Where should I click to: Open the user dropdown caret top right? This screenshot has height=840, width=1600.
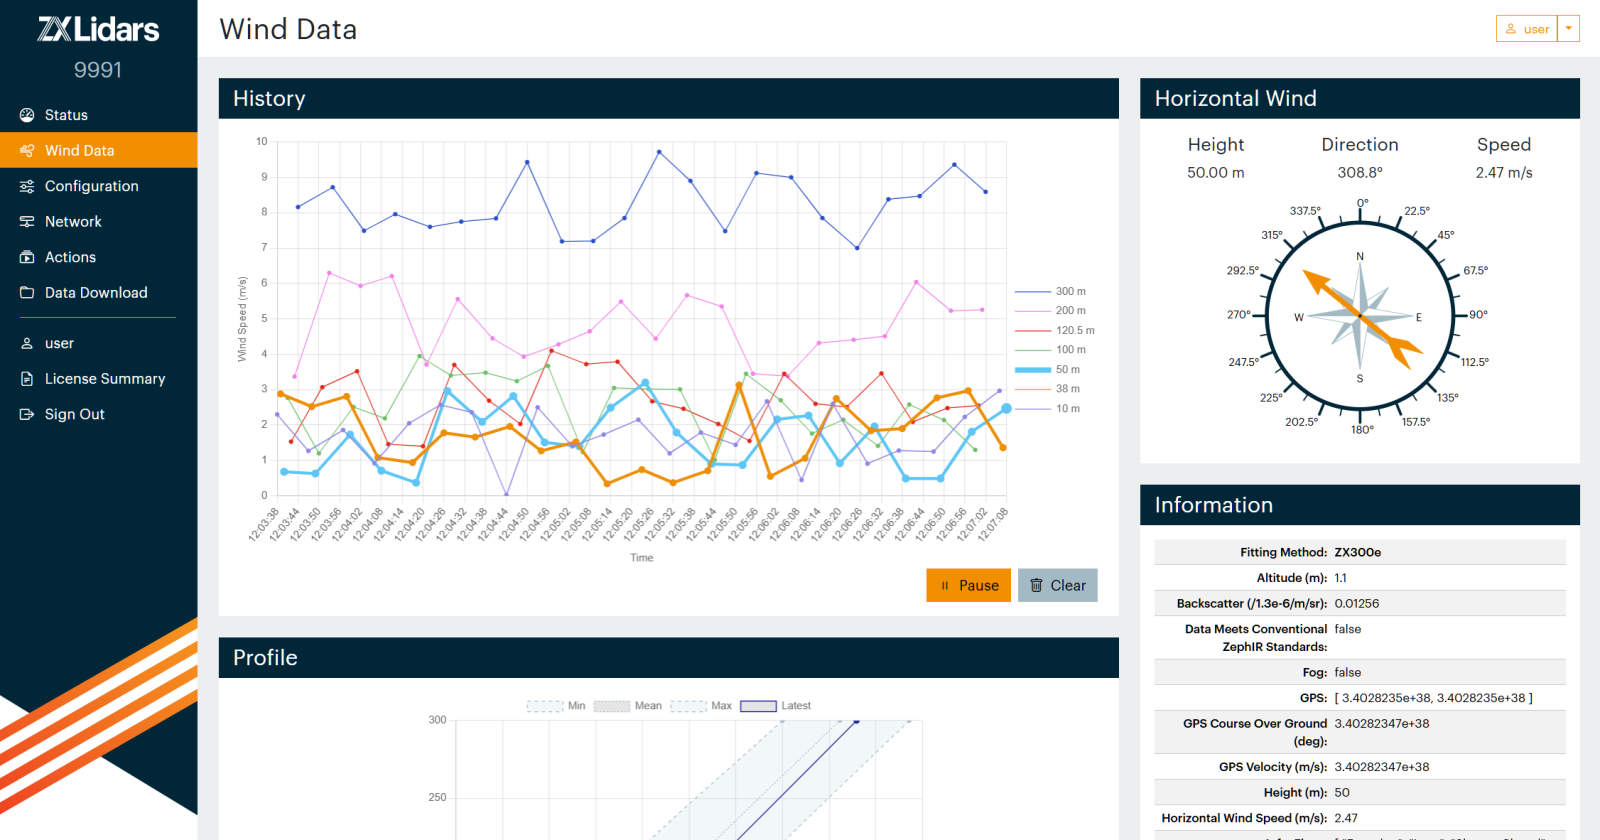(1569, 29)
